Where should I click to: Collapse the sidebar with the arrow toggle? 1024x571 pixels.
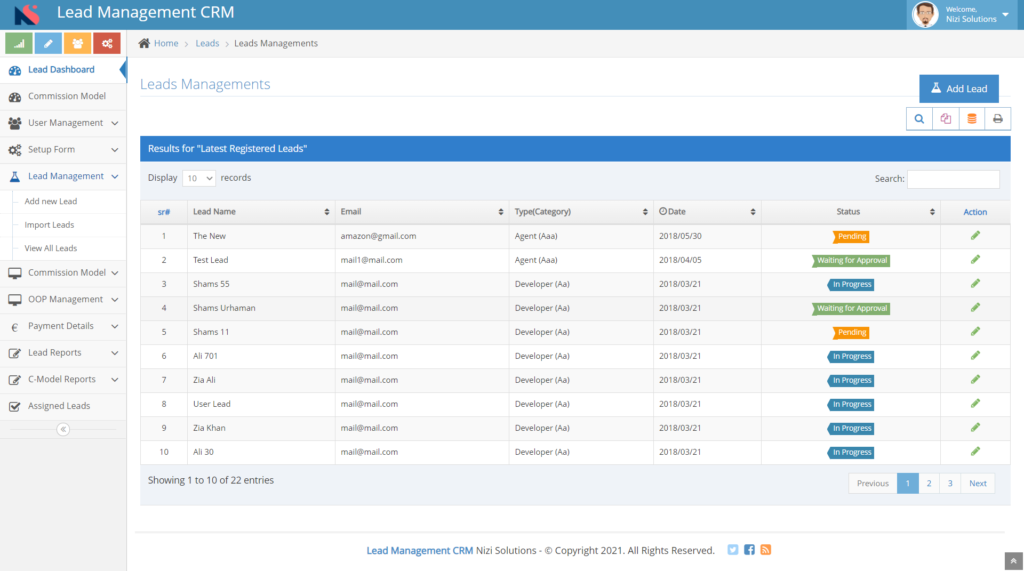click(63, 429)
